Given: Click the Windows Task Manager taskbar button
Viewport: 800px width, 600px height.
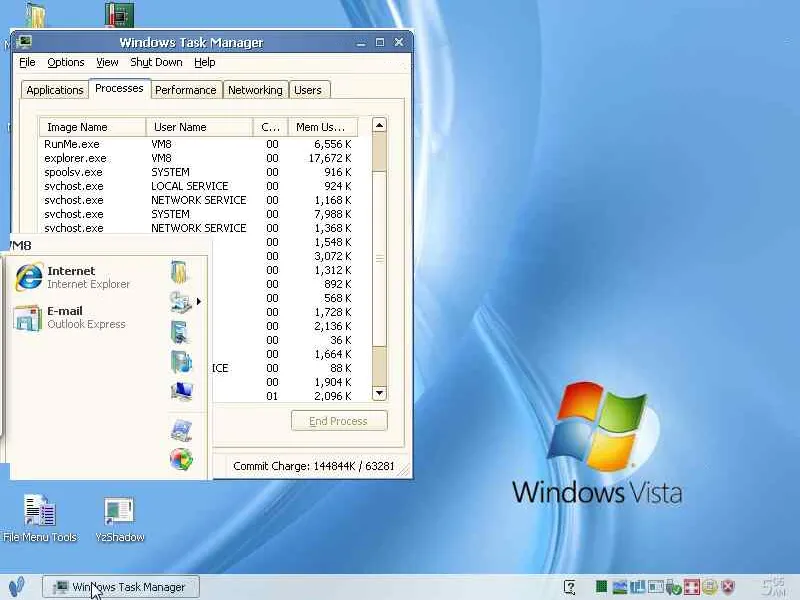Looking at the screenshot, I should coord(120,587).
